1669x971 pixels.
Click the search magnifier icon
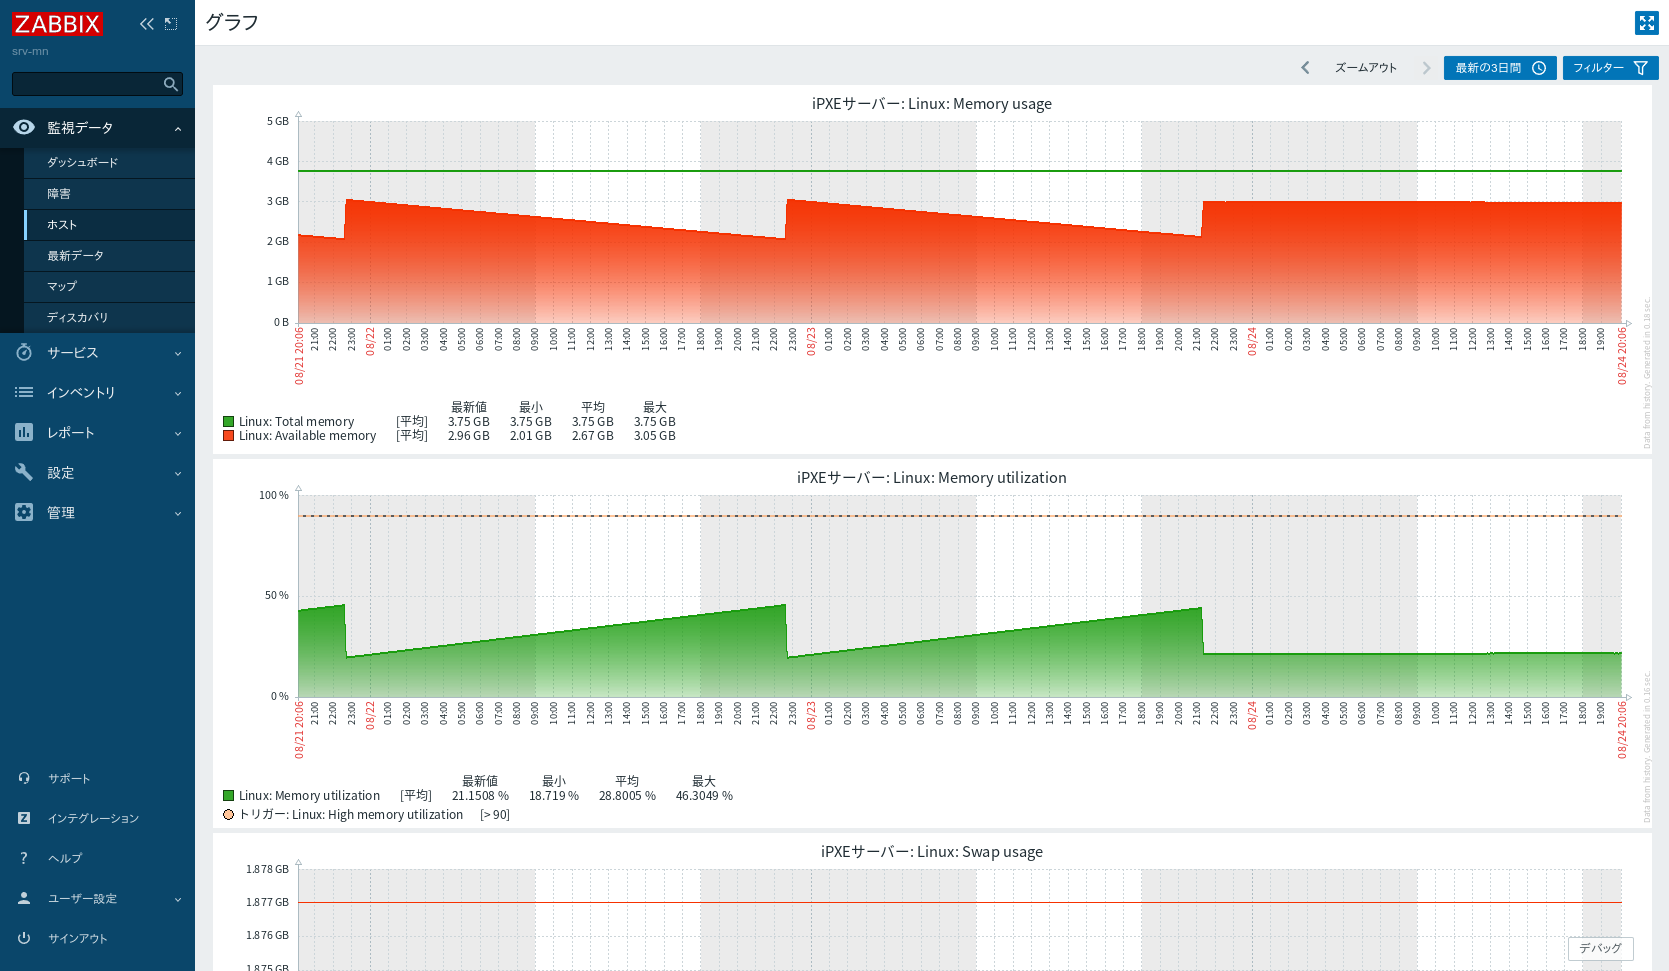point(171,84)
